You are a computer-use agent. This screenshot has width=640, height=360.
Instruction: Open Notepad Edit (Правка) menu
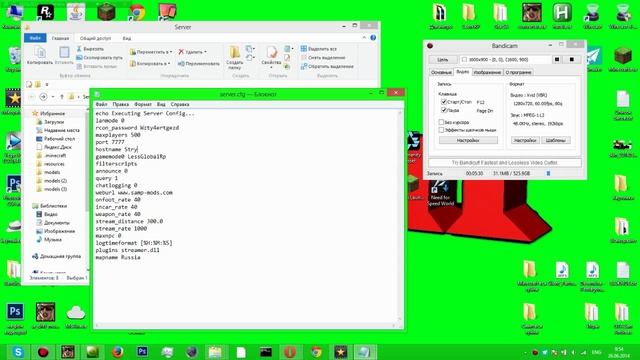pos(120,104)
